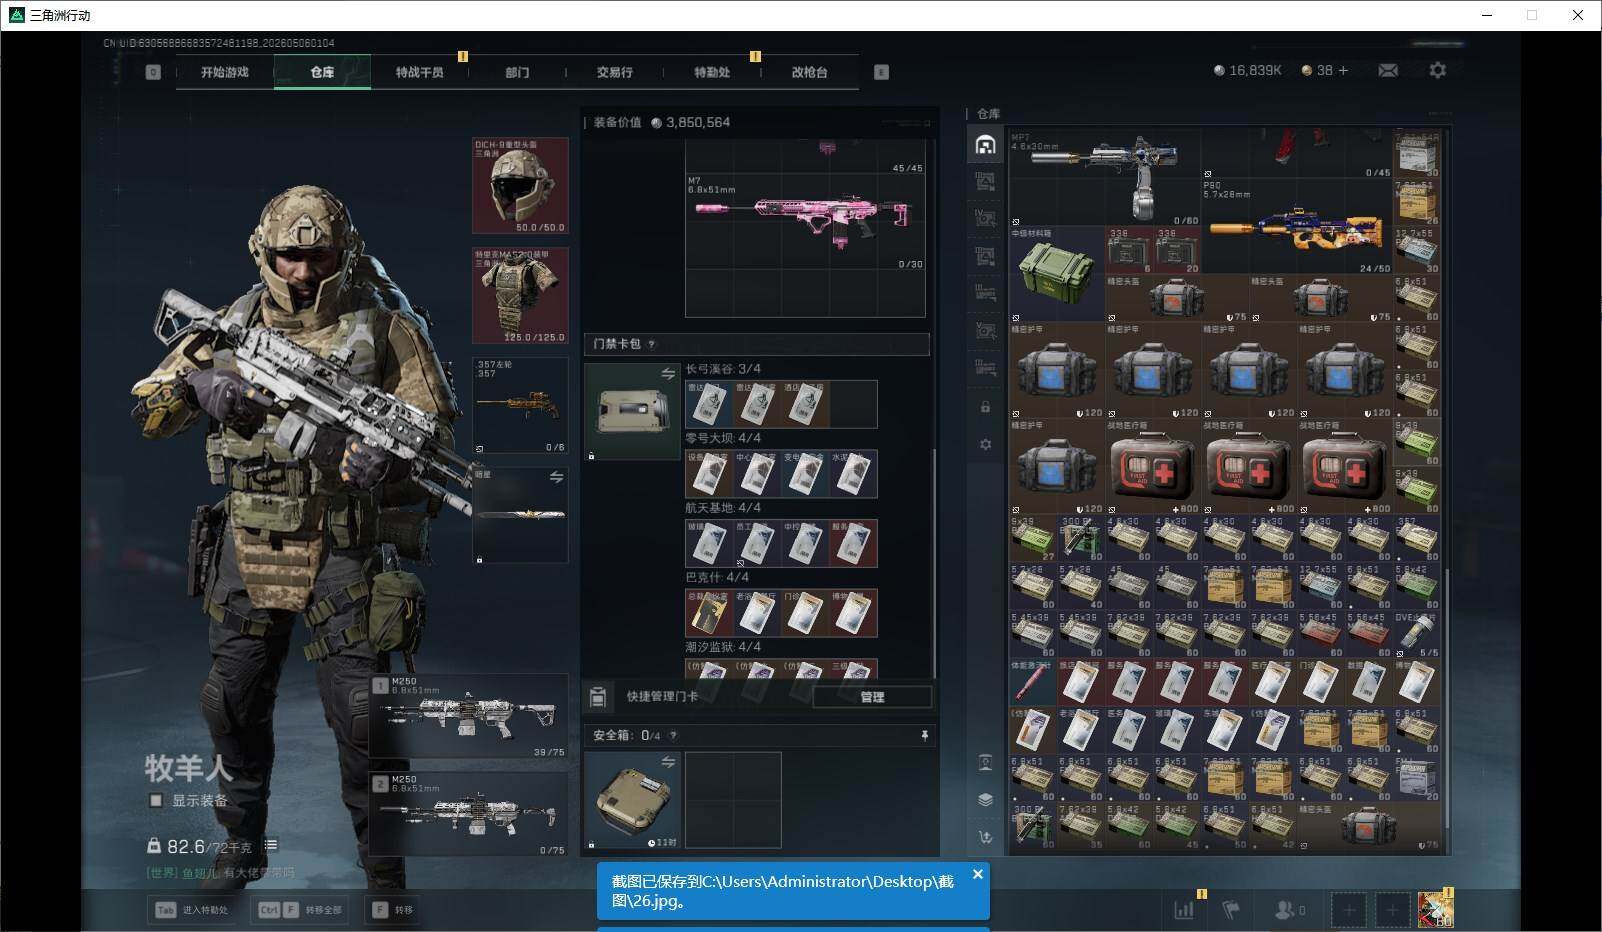Image resolution: width=1602 pixels, height=932 pixels.
Task: Click the green 中级材料箱 crate
Action: pyautogui.click(x=1057, y=274)
